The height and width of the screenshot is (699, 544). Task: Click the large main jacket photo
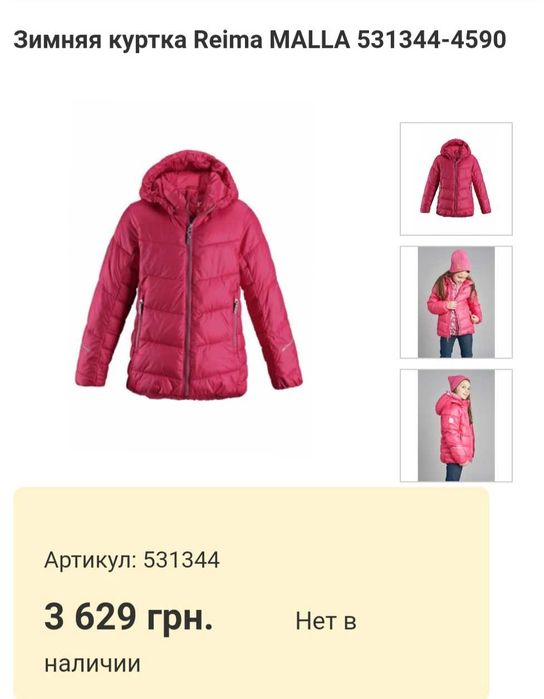point(189,275)
